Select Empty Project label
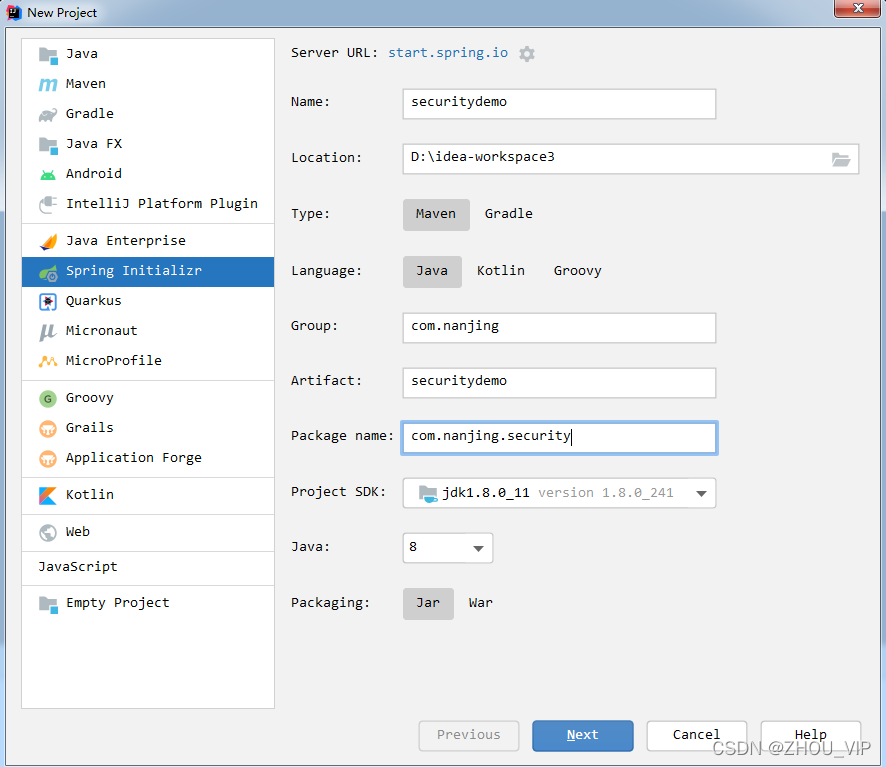This screenshot has height=767, width=886. pos(118,604)
